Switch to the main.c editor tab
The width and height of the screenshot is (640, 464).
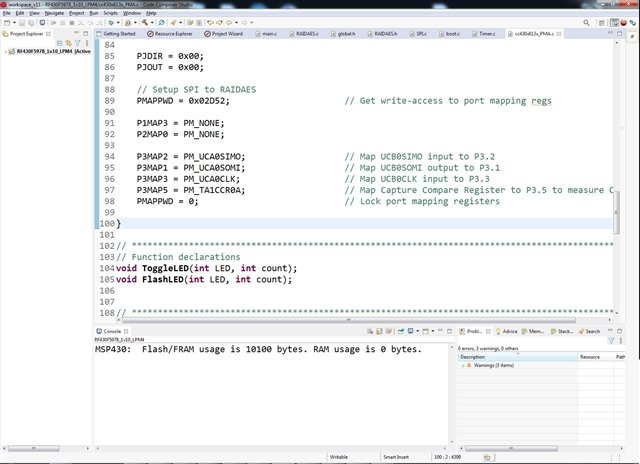[269, 33]
